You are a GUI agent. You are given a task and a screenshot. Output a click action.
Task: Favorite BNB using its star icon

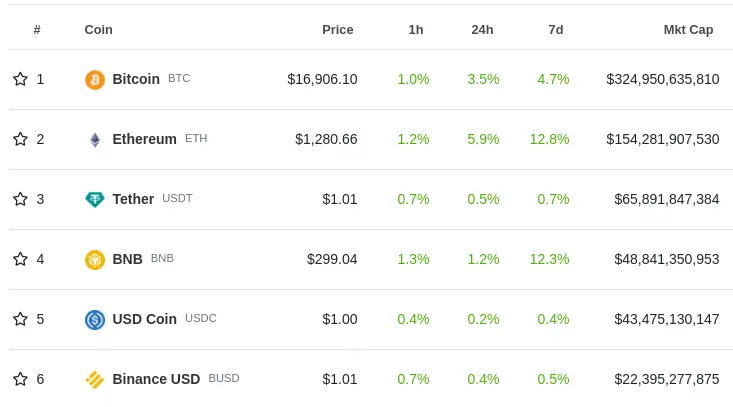click(20, 259)
